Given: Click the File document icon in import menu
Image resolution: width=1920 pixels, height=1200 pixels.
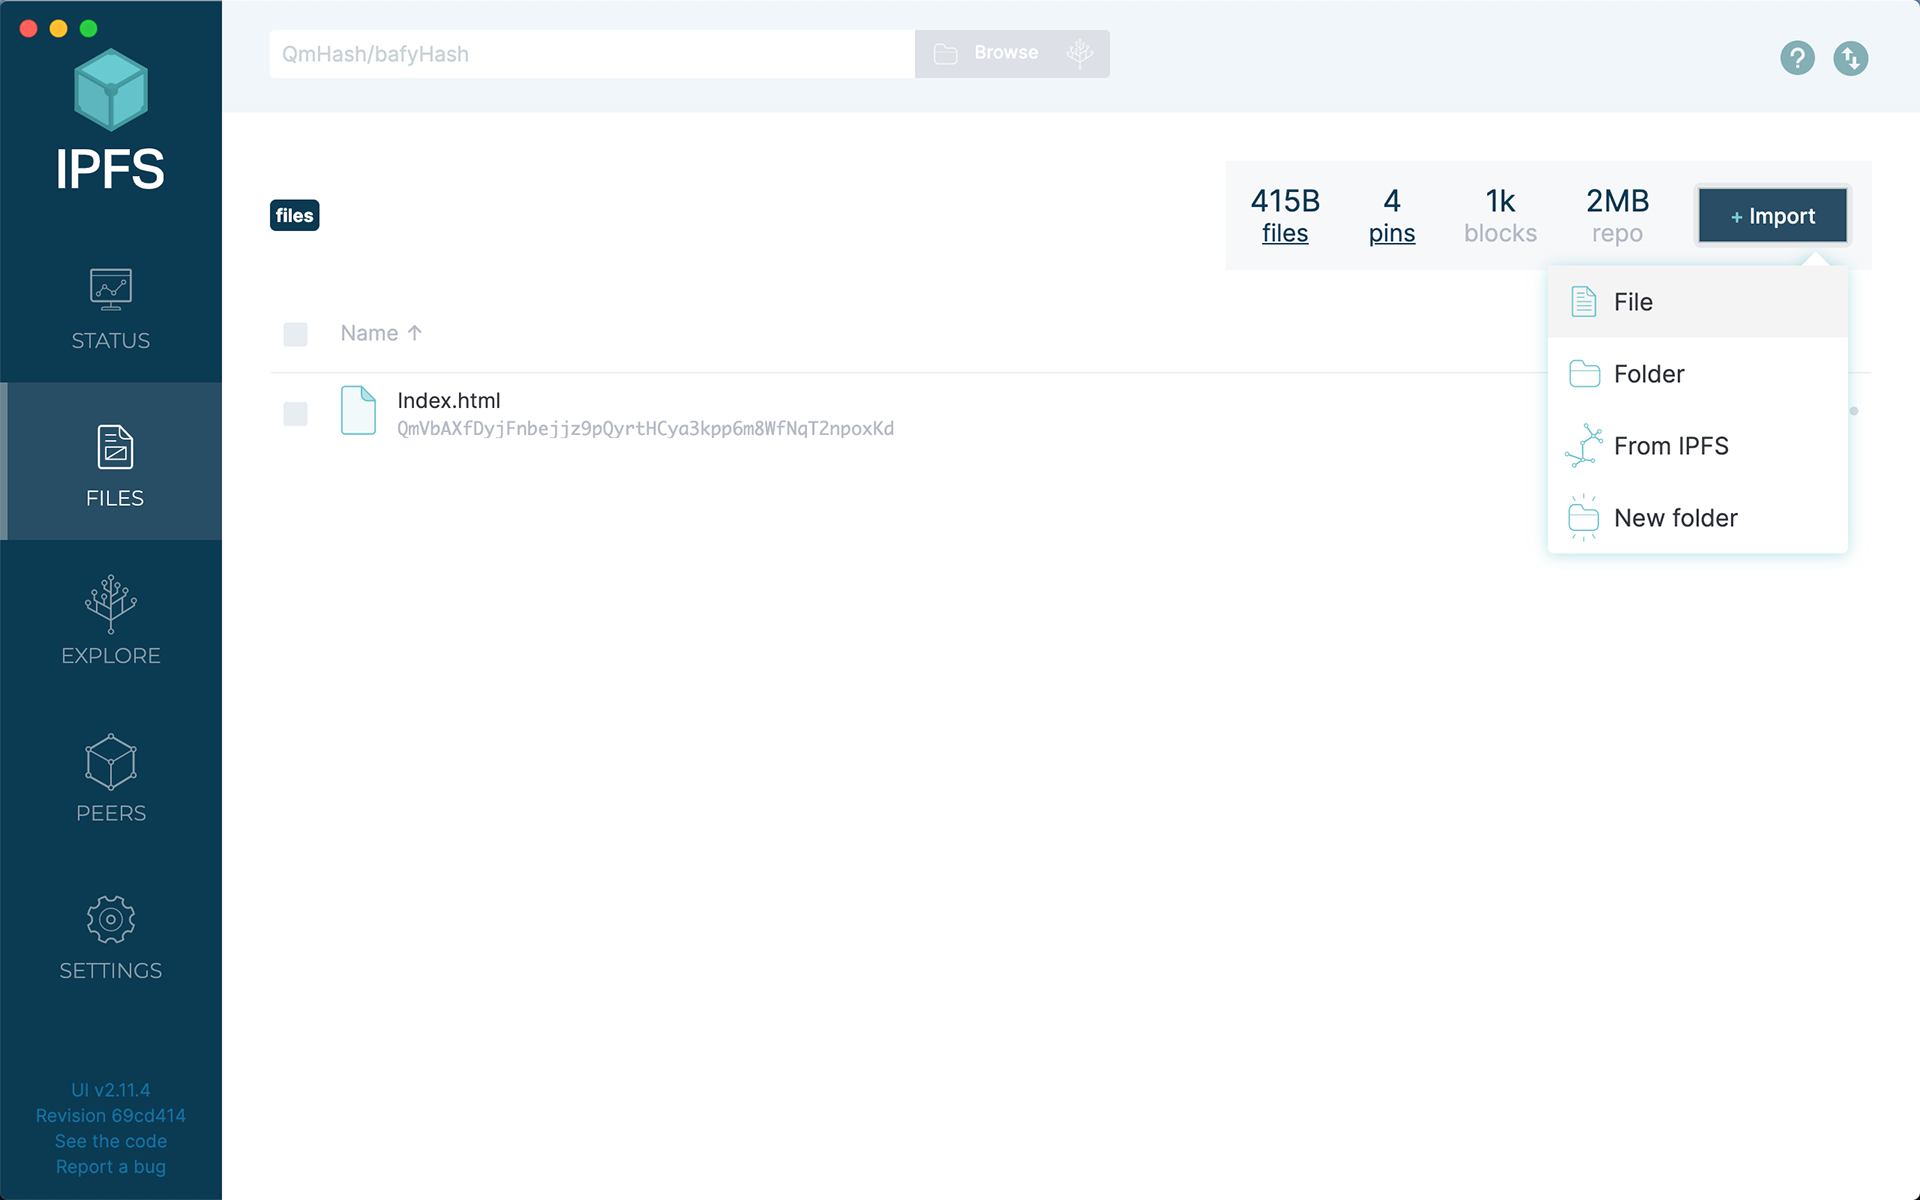Looking at the screenshot, I should click(x=1584, y=301).
